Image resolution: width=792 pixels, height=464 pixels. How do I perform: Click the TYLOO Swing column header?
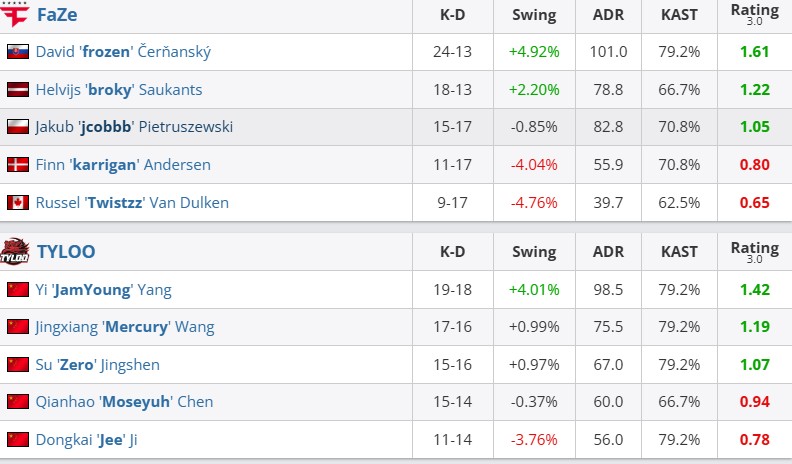tap(534, 252)
